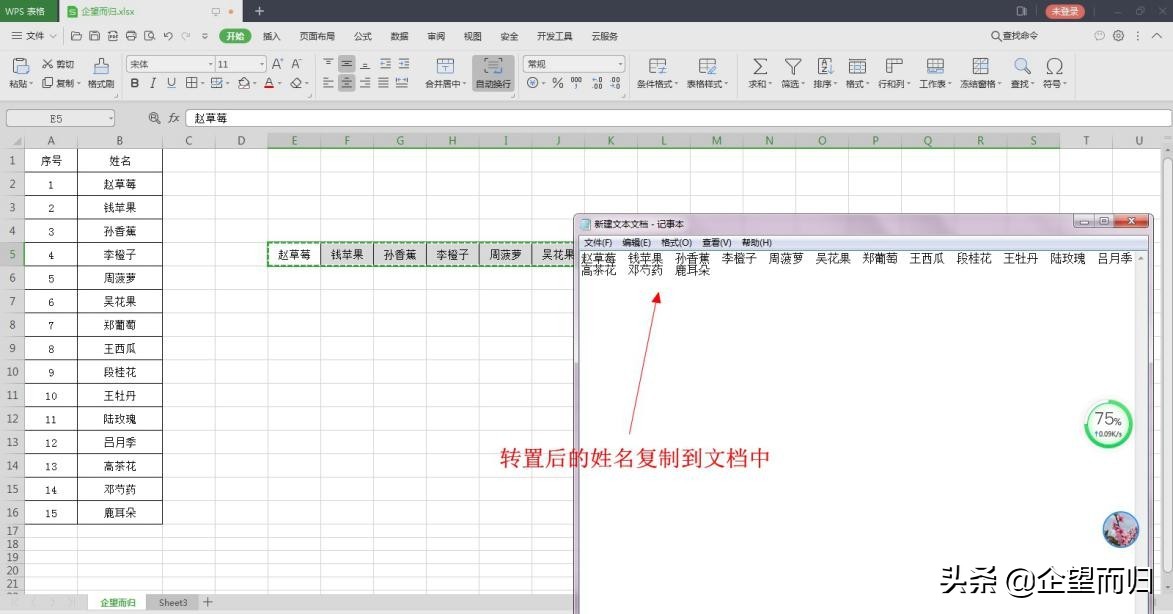This screenshot has width=1173, height=614.
Task: Open the font name dropdown (宋体)
Action: pos(210,64)
